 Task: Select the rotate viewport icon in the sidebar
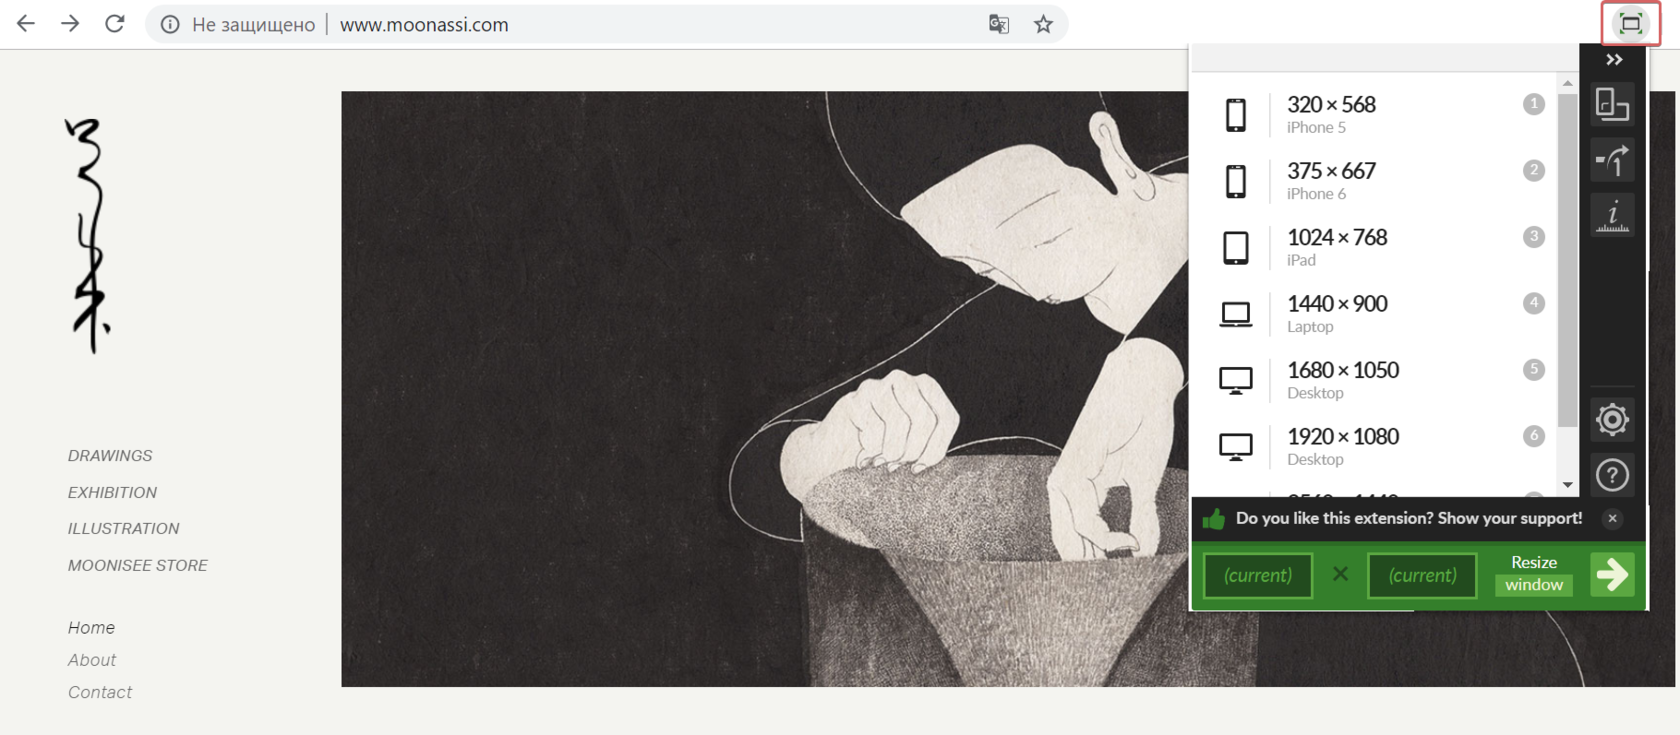(x=1612, y=104)
